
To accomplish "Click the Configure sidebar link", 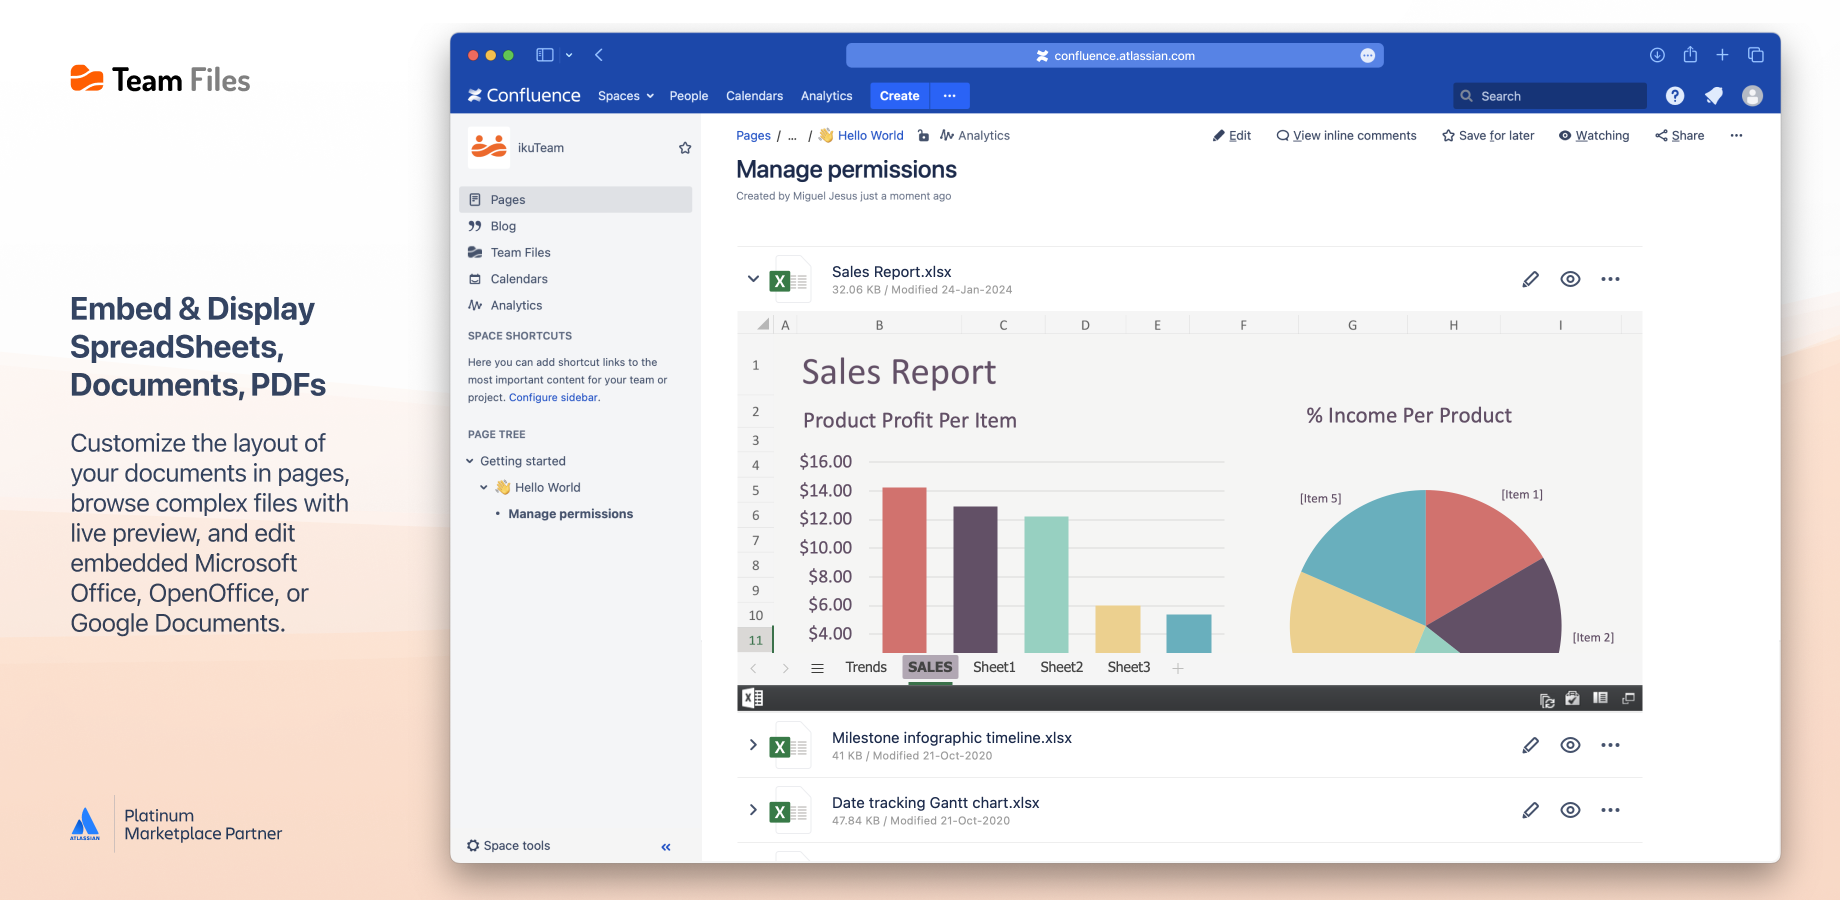I will pos(553,398).
